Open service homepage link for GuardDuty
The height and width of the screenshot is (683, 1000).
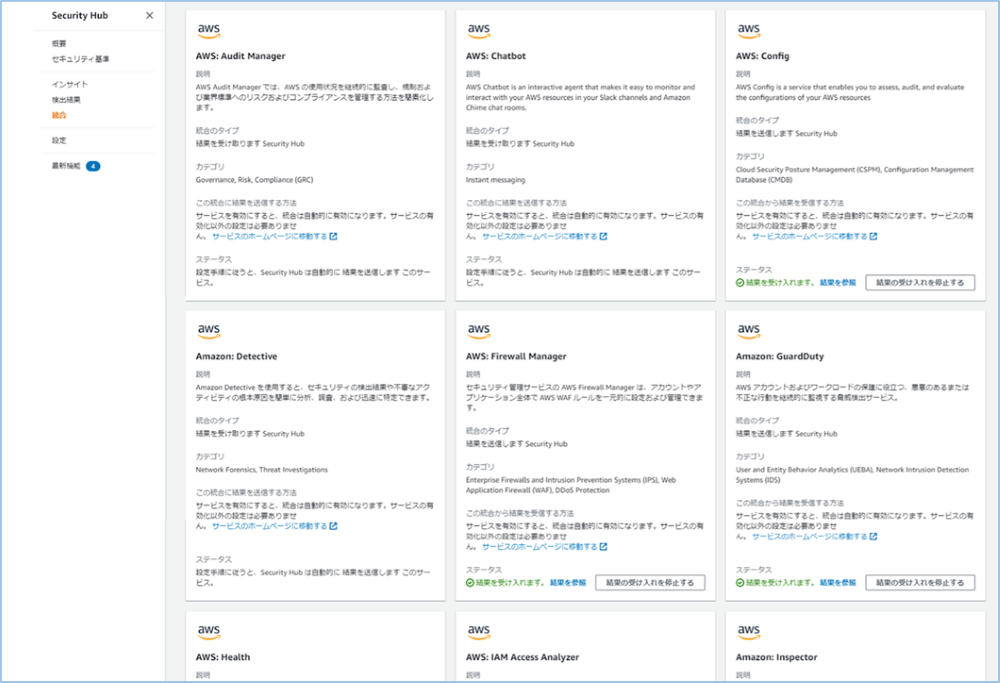(x=809, y=536)
